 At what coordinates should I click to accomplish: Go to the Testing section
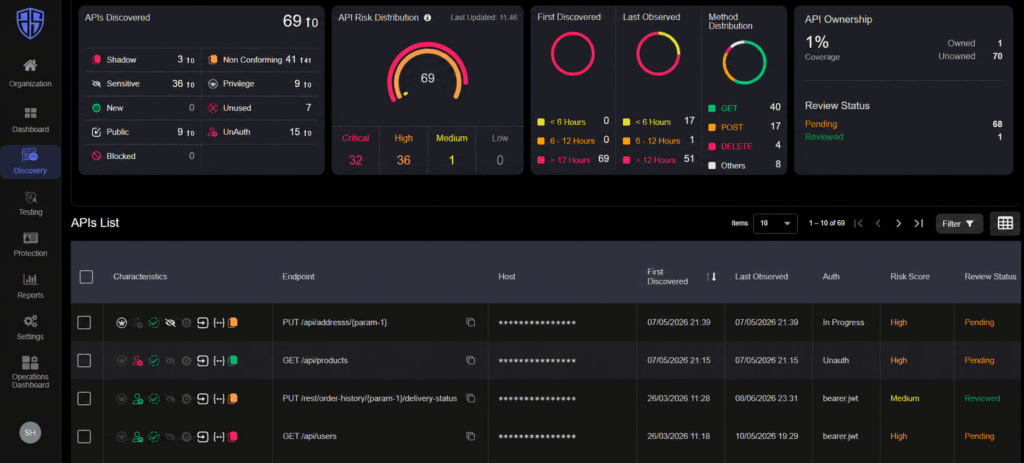[x=30, y=204]
